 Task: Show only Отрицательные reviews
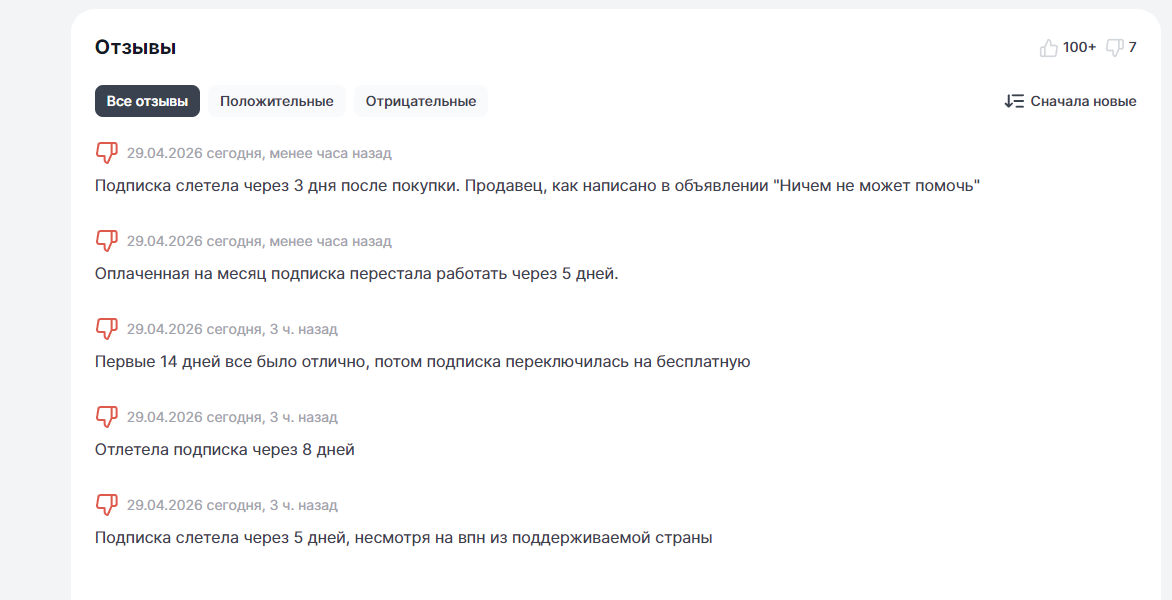click(x=420, y=101)
